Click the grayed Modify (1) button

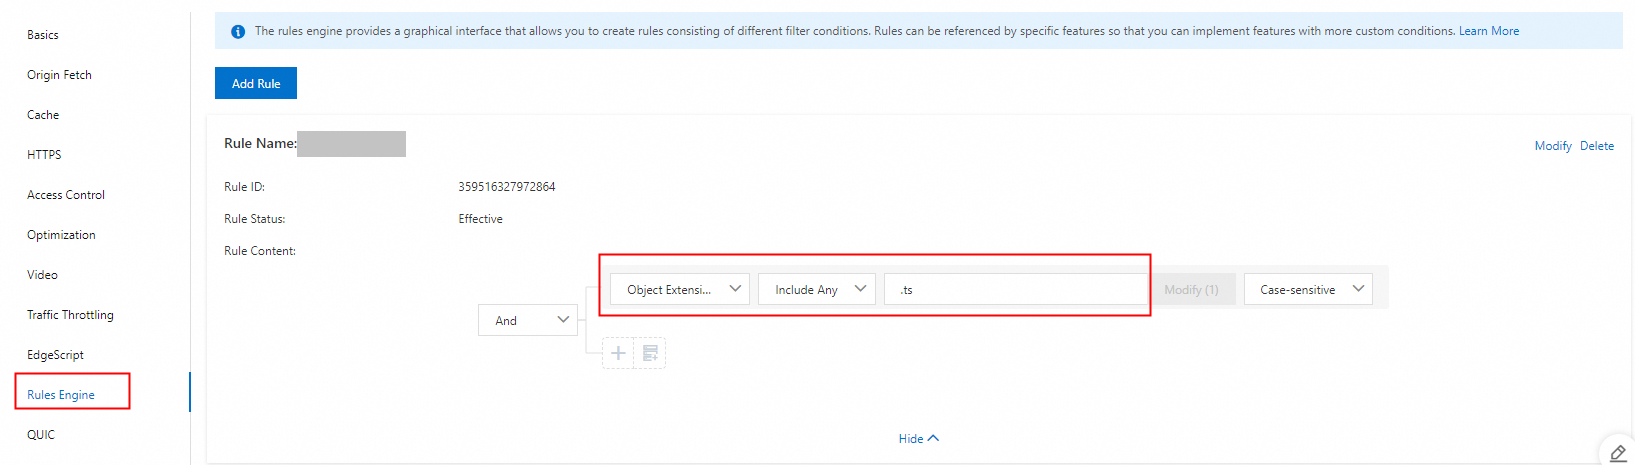tap(1191, 290)
